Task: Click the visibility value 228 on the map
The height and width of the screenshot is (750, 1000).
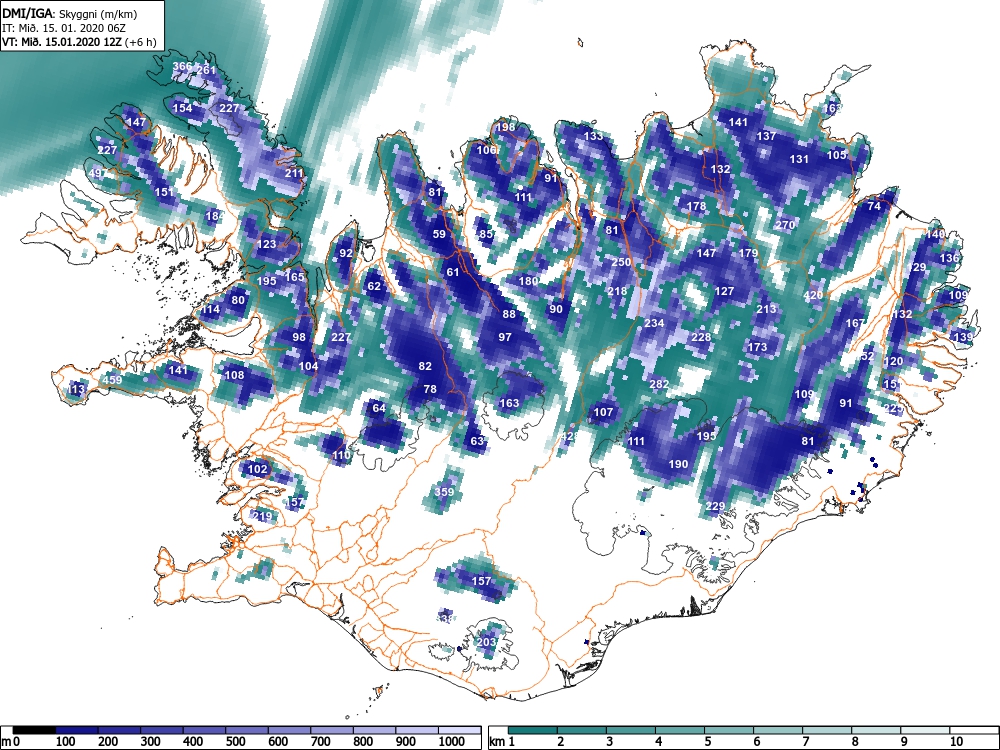Action: [x=701, y=337]
